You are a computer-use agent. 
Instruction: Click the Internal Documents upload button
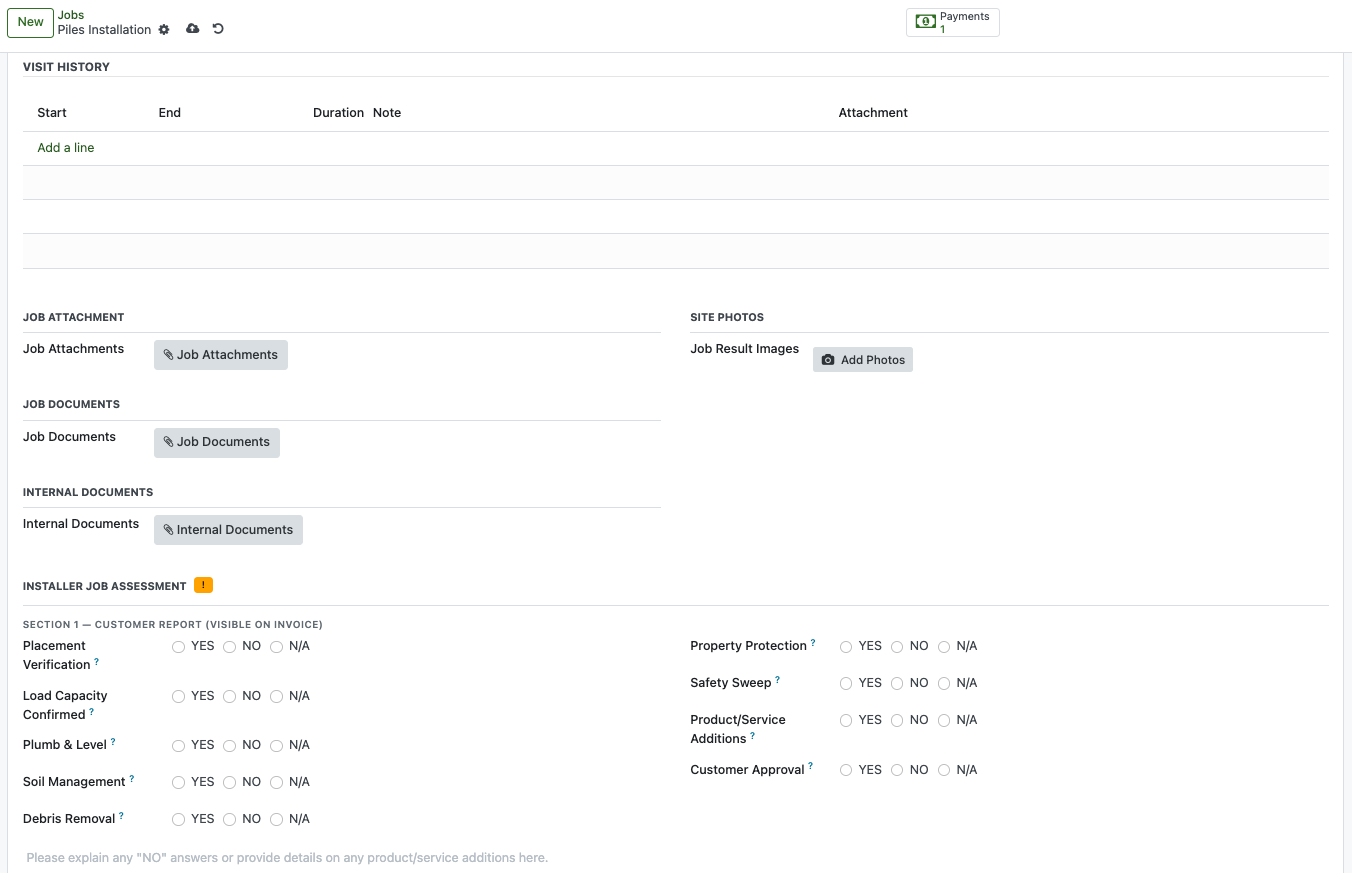[228, 530]
